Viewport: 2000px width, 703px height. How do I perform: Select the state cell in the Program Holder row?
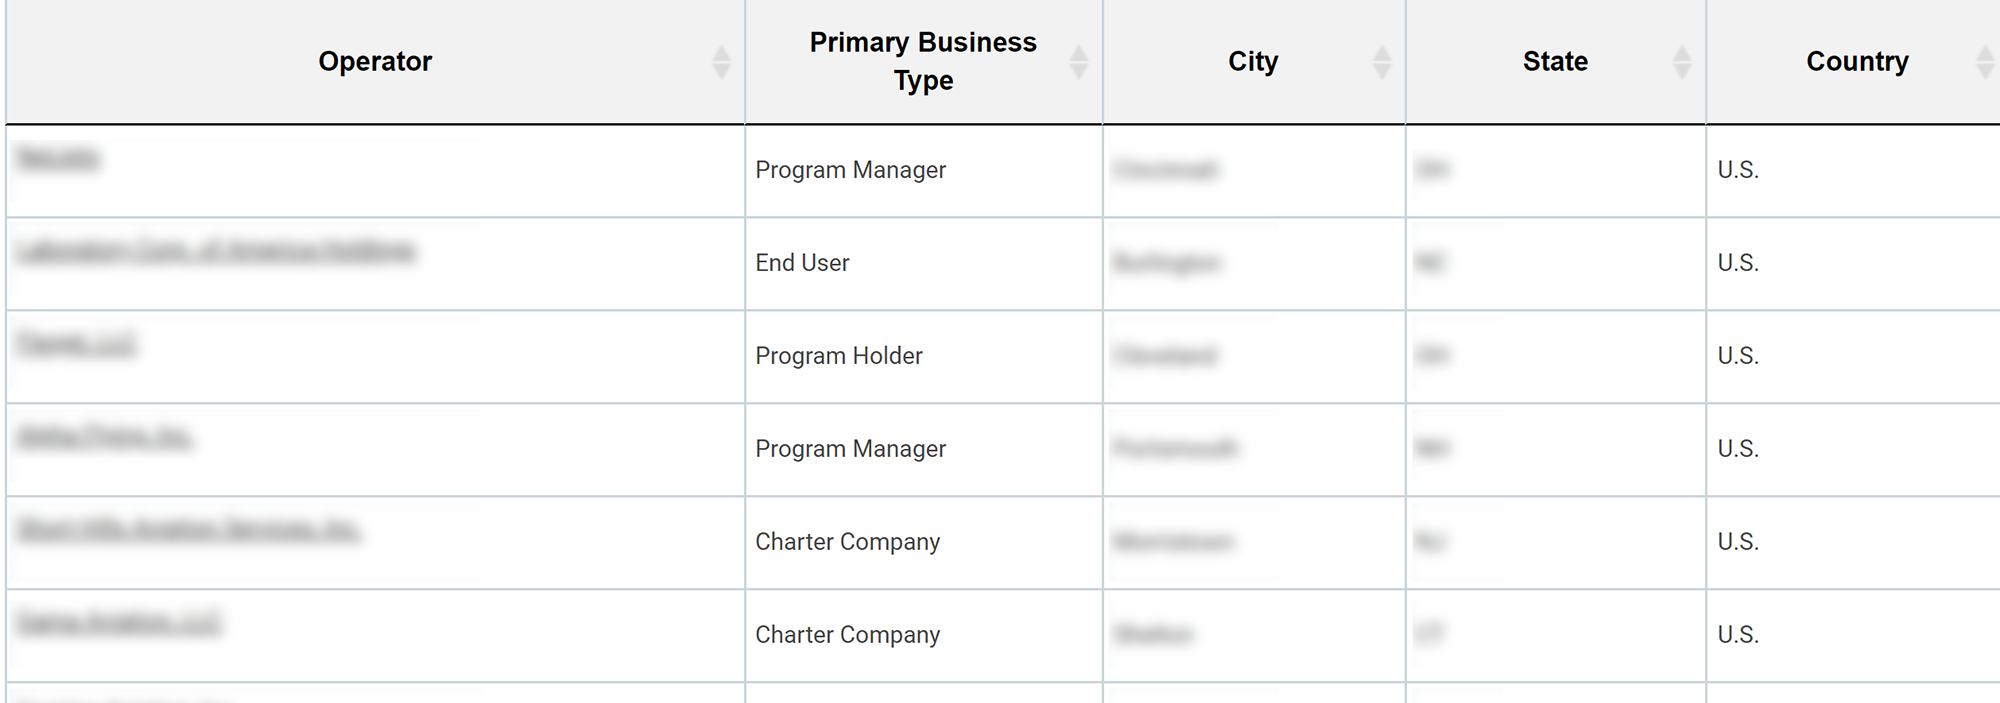pos(1432,356)
